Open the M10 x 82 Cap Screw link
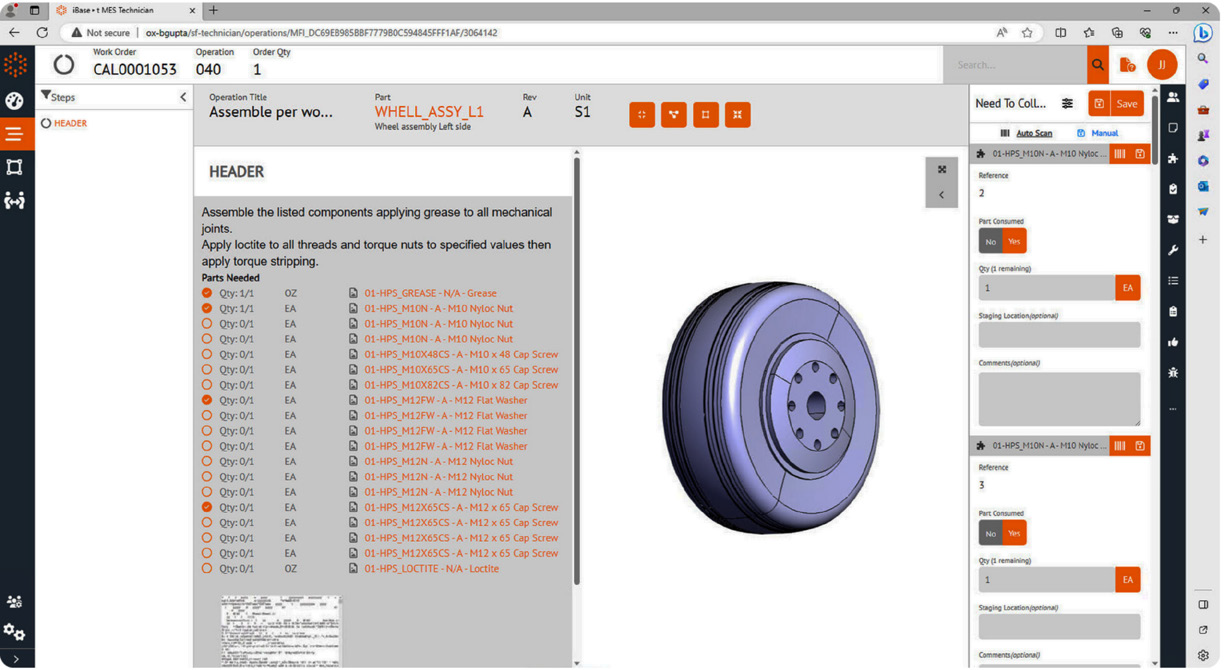 [x=461, y=385]
